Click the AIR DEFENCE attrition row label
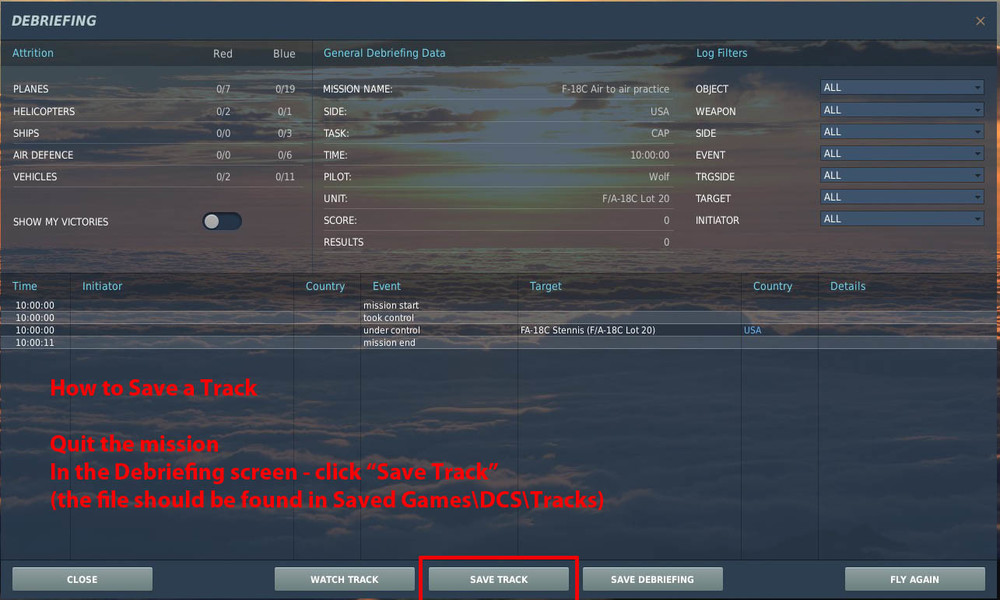 click(x=43, y=155)
